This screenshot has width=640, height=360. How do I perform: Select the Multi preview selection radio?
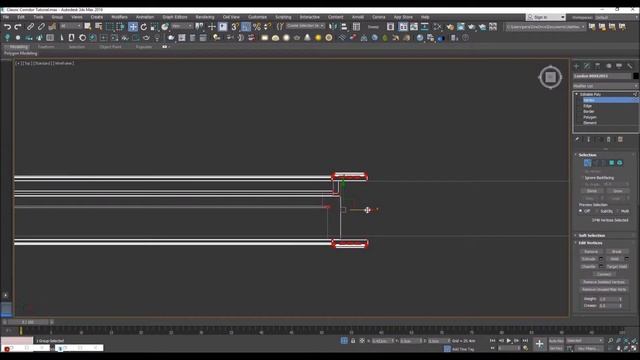tap(618, 211)
